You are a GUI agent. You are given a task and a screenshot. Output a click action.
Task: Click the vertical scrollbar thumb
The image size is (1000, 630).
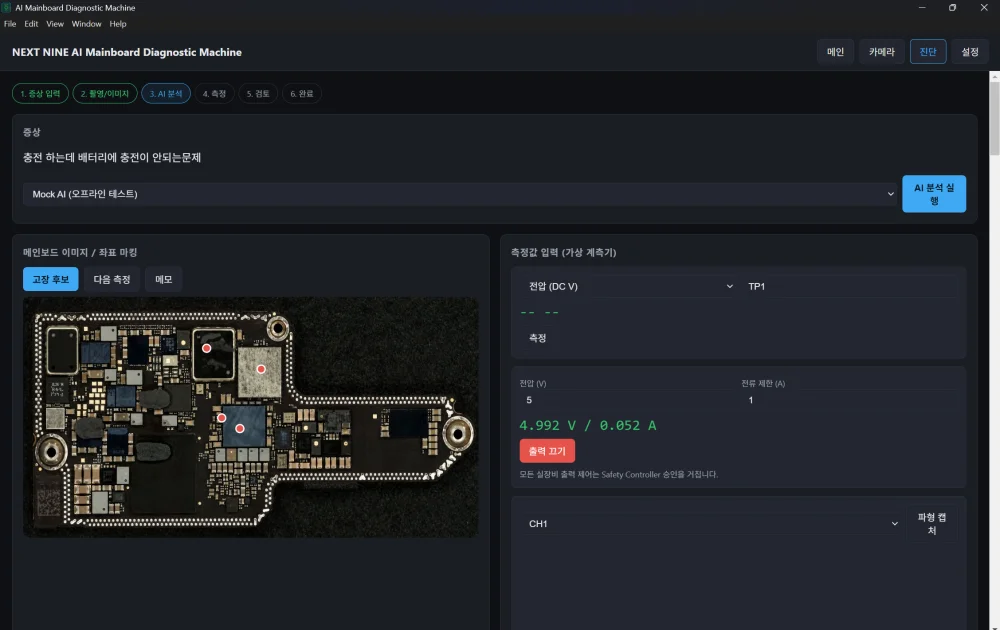click(x=994, y=117)
